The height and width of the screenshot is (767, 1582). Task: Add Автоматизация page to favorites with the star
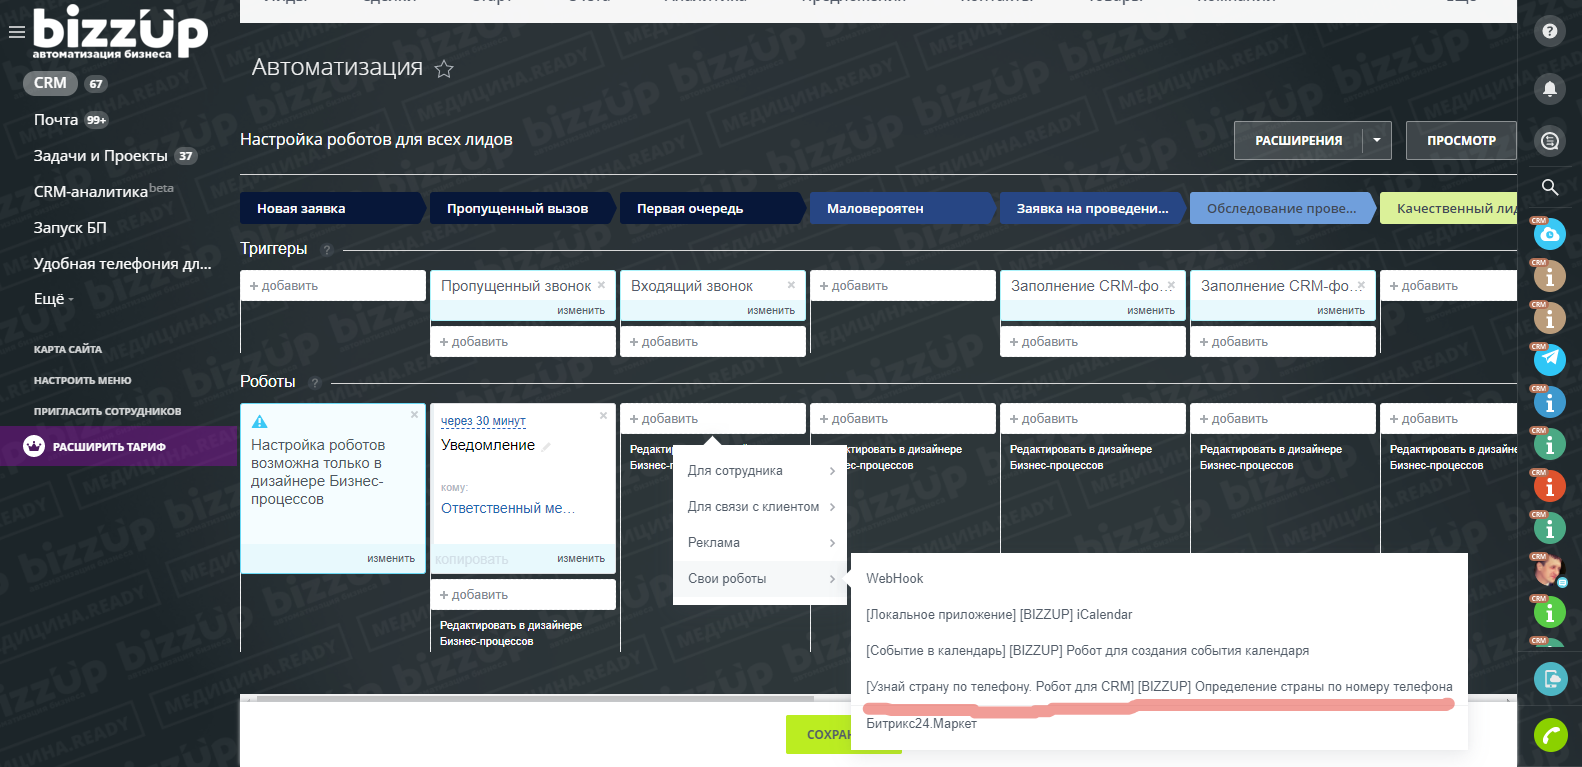coord(444,69)
